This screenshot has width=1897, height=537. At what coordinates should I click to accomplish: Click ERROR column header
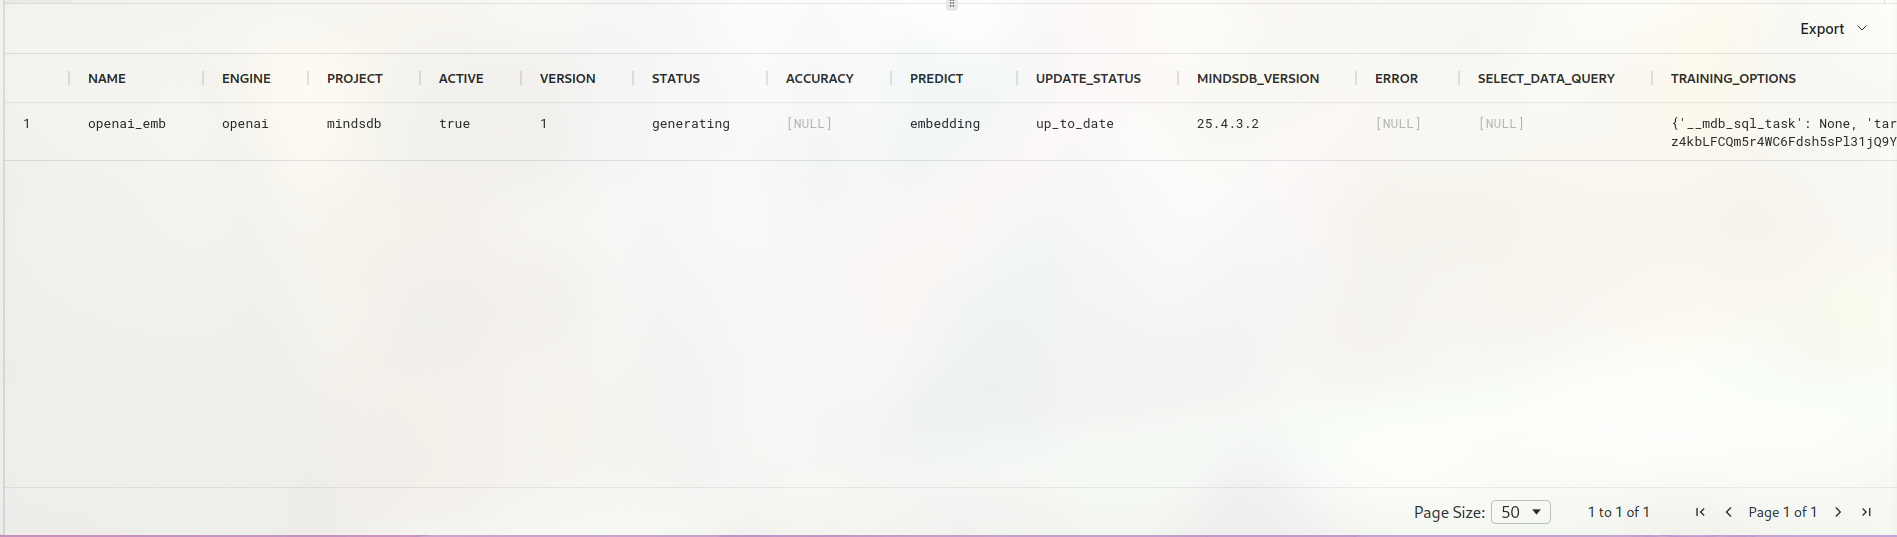pyautogui.click(x=1396, y=78)
